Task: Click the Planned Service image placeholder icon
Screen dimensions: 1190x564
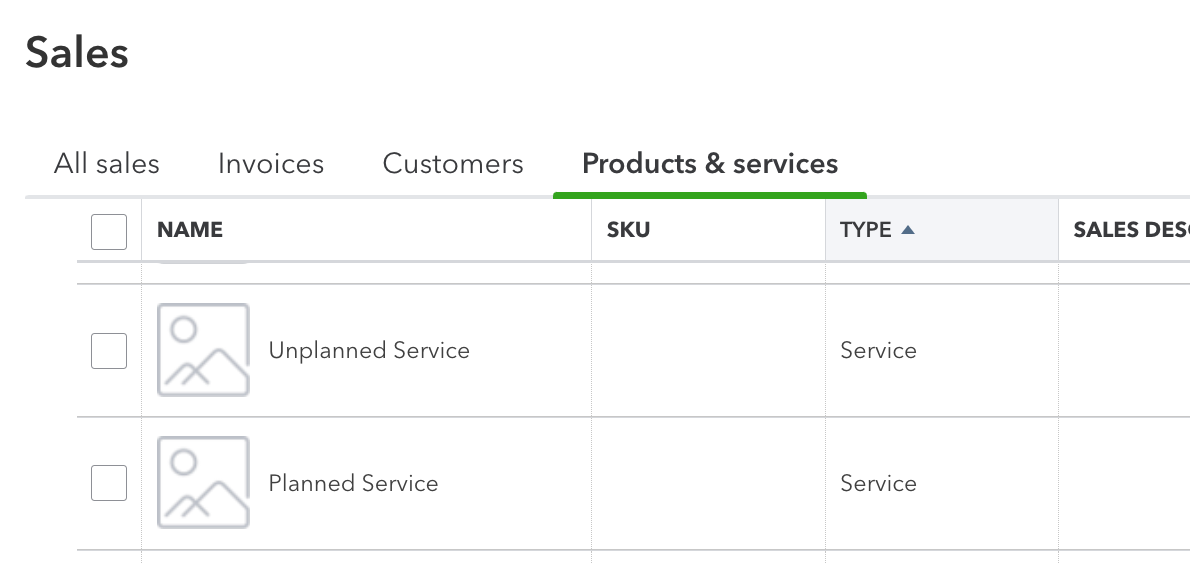Action: (203, 483)
